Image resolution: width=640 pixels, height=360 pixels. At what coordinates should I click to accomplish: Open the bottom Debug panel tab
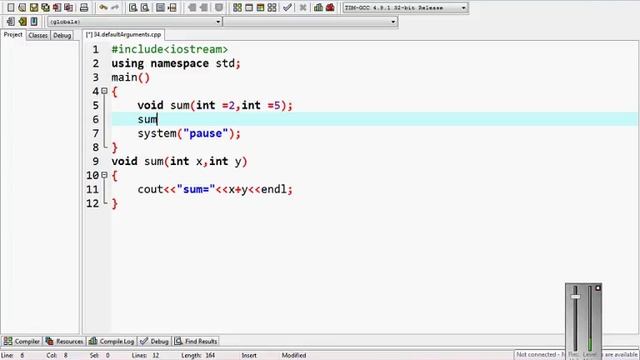[x=154, y=341]
